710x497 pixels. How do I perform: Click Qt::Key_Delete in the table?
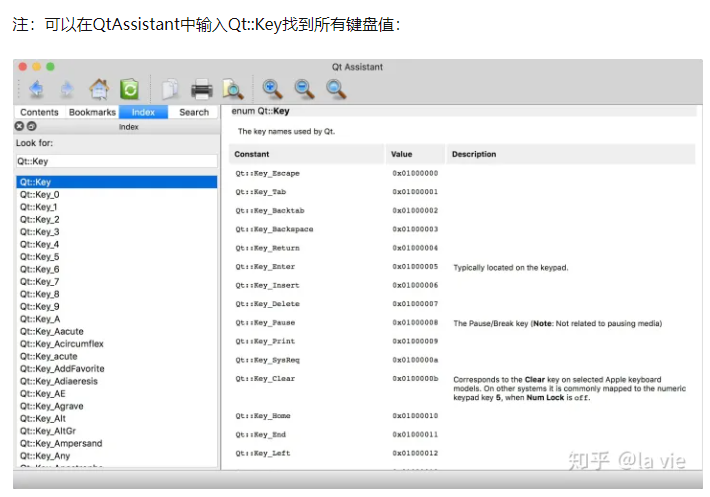coord(268,304)
